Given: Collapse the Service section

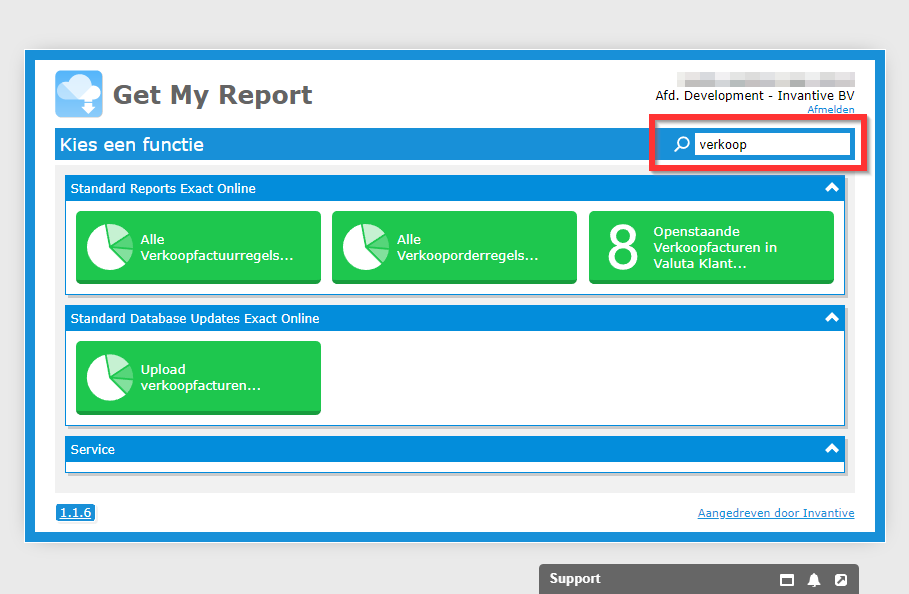Looking at the screenshot, I should [x=832, y=449].
